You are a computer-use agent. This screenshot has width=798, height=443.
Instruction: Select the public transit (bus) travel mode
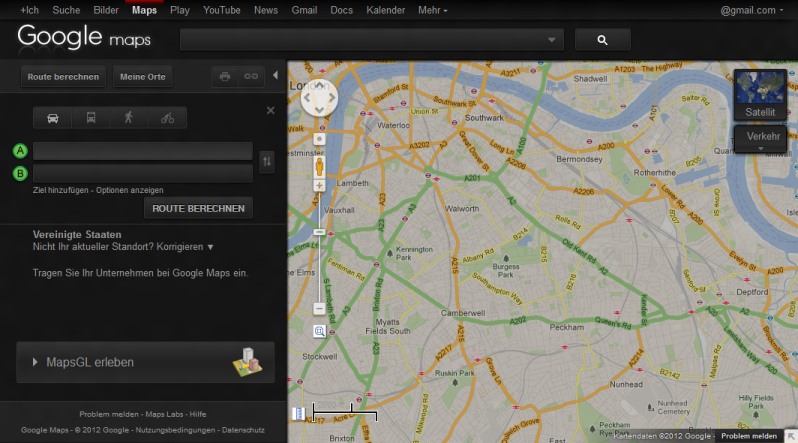click(x=91, y=118)
